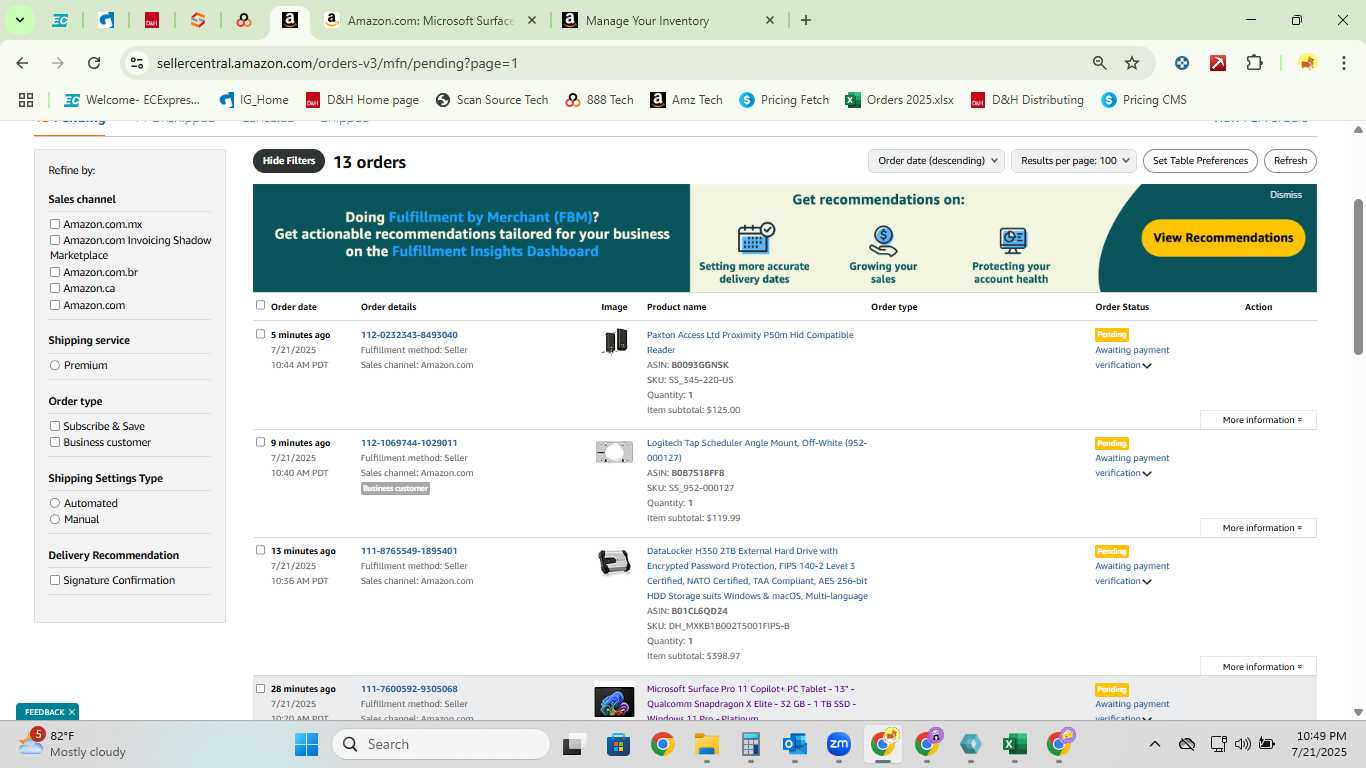Switch to the pinned red D&H tab

pyautogui.click(x=152, y=20)
